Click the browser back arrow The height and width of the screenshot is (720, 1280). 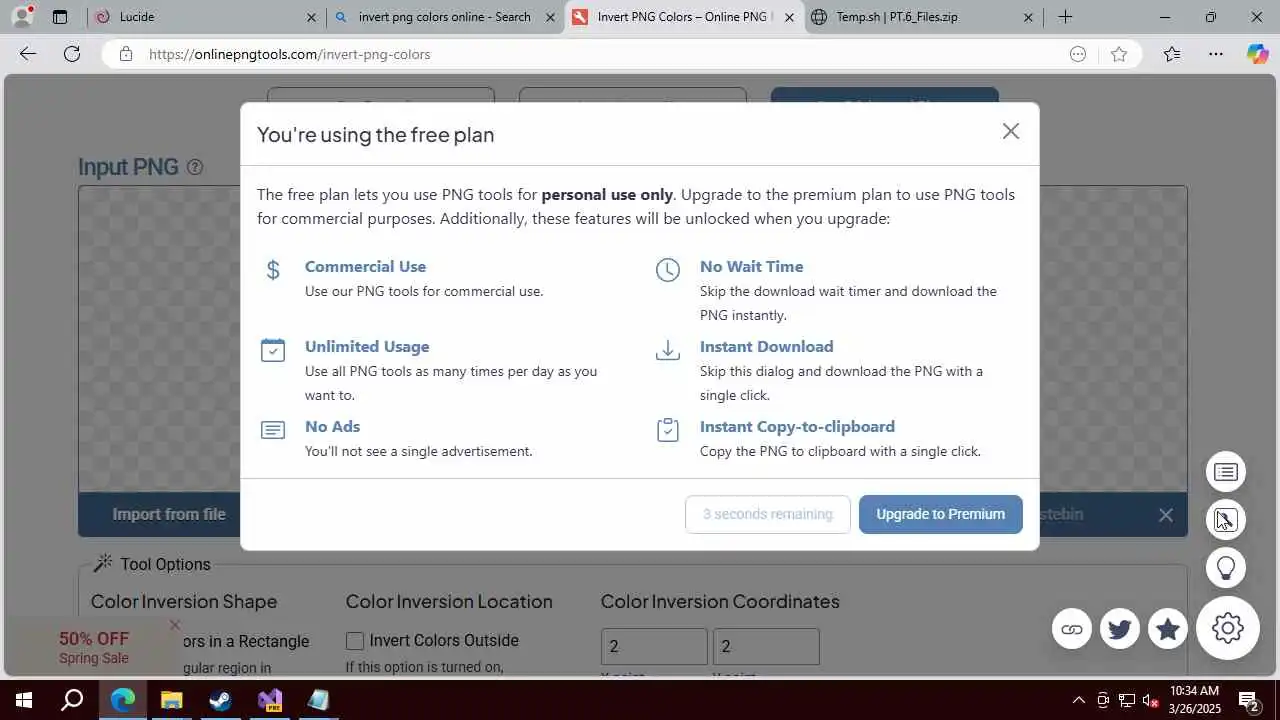tap(28, 54)
